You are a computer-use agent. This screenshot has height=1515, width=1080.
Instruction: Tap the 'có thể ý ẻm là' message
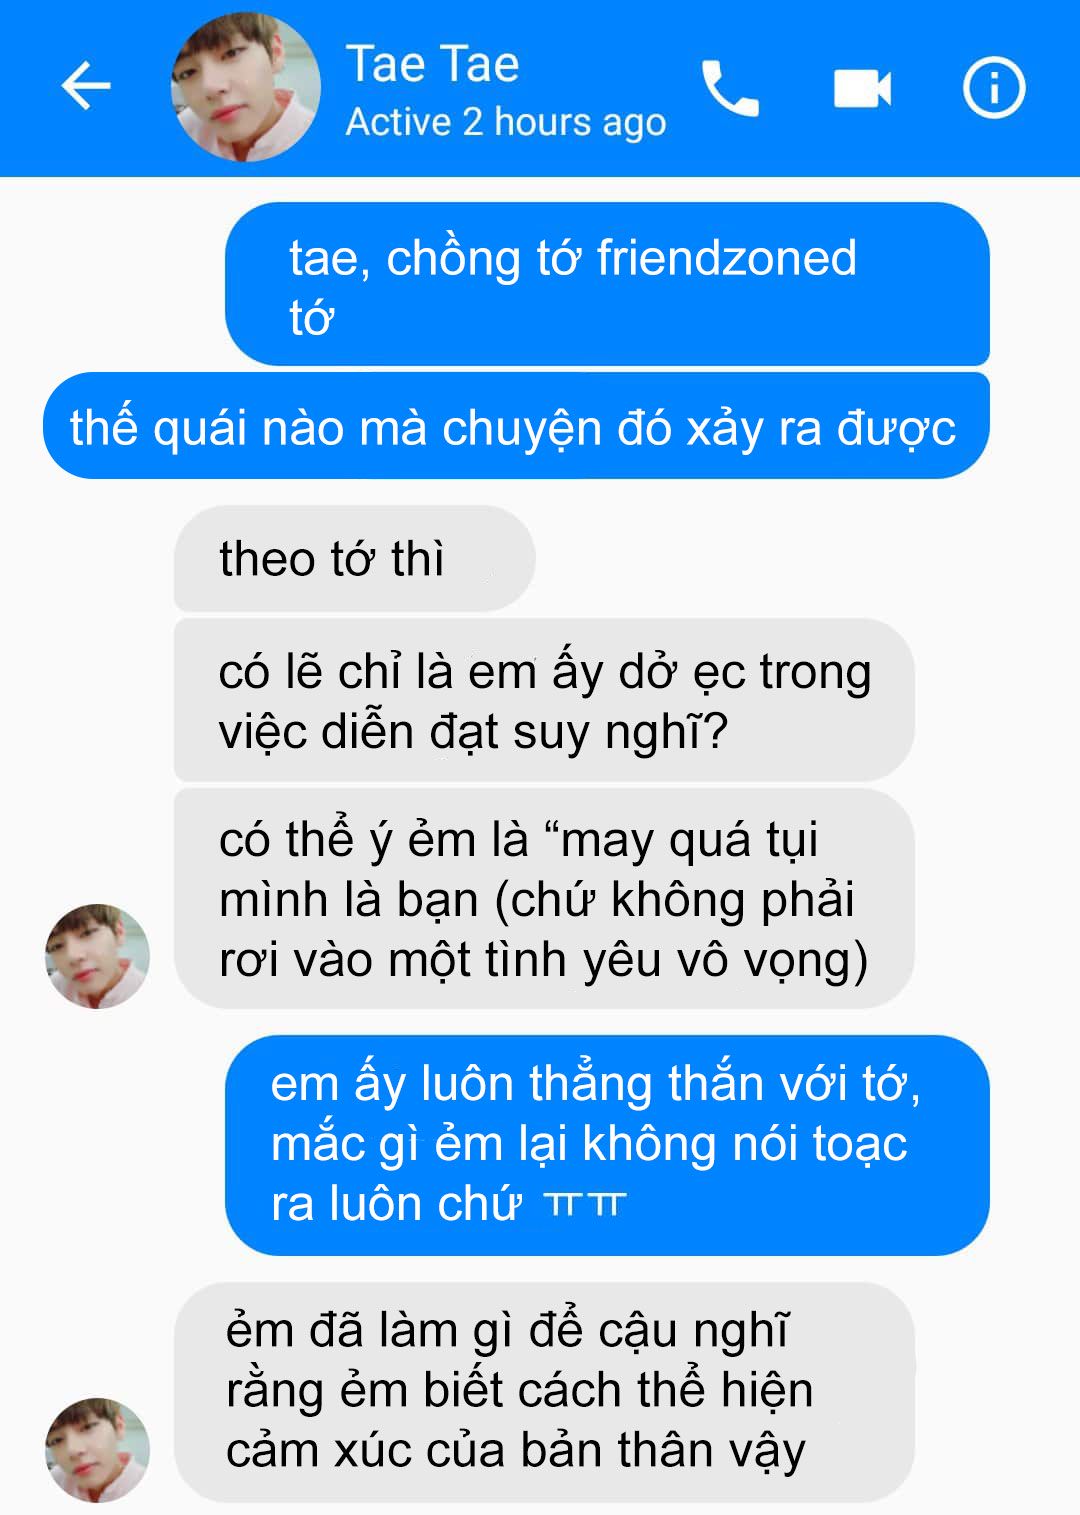pos(544,898)
